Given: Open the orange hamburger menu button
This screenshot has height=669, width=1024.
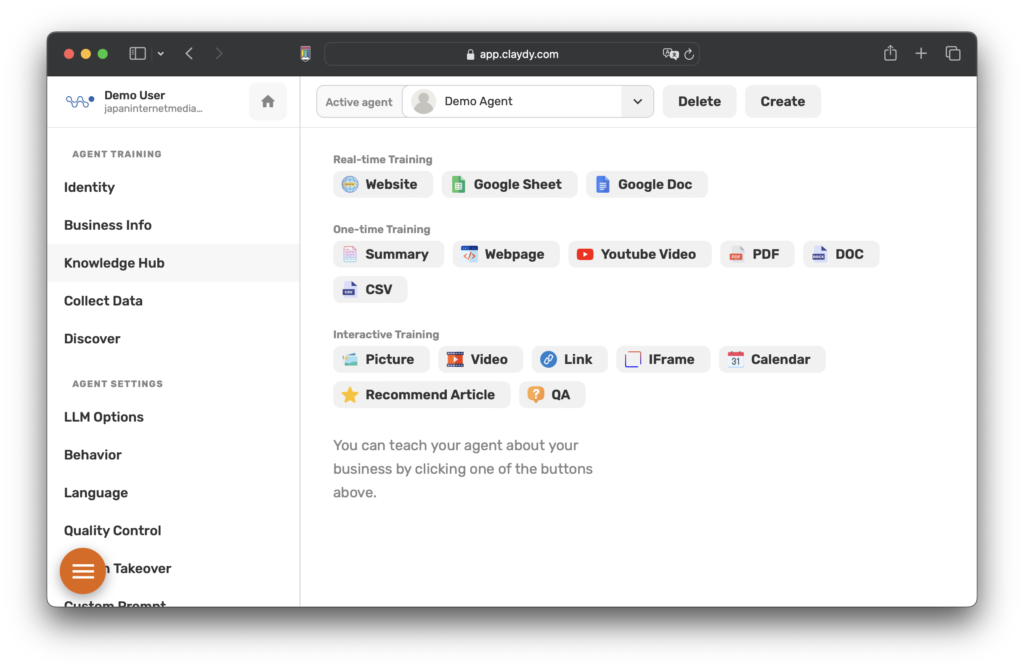Looking at the screenshot, I should pos(83,571).
